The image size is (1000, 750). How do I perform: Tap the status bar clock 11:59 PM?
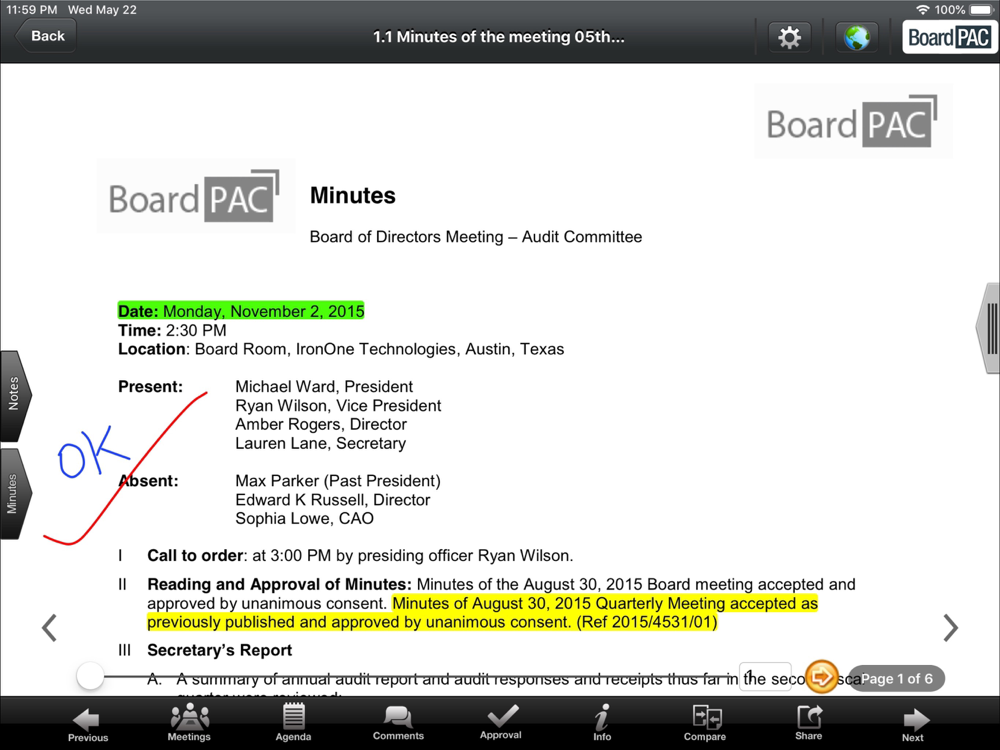coord(32,10)
